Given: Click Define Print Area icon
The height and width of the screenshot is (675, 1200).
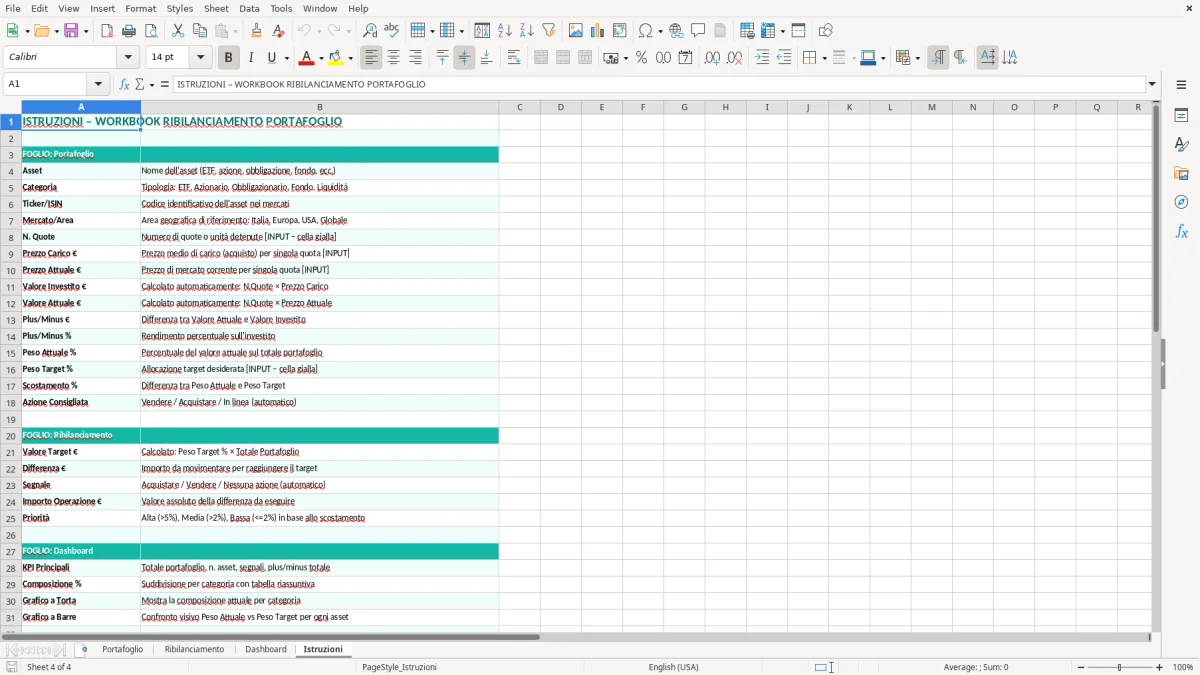Looking at the screenshot, I should click(x=748, y=31).
